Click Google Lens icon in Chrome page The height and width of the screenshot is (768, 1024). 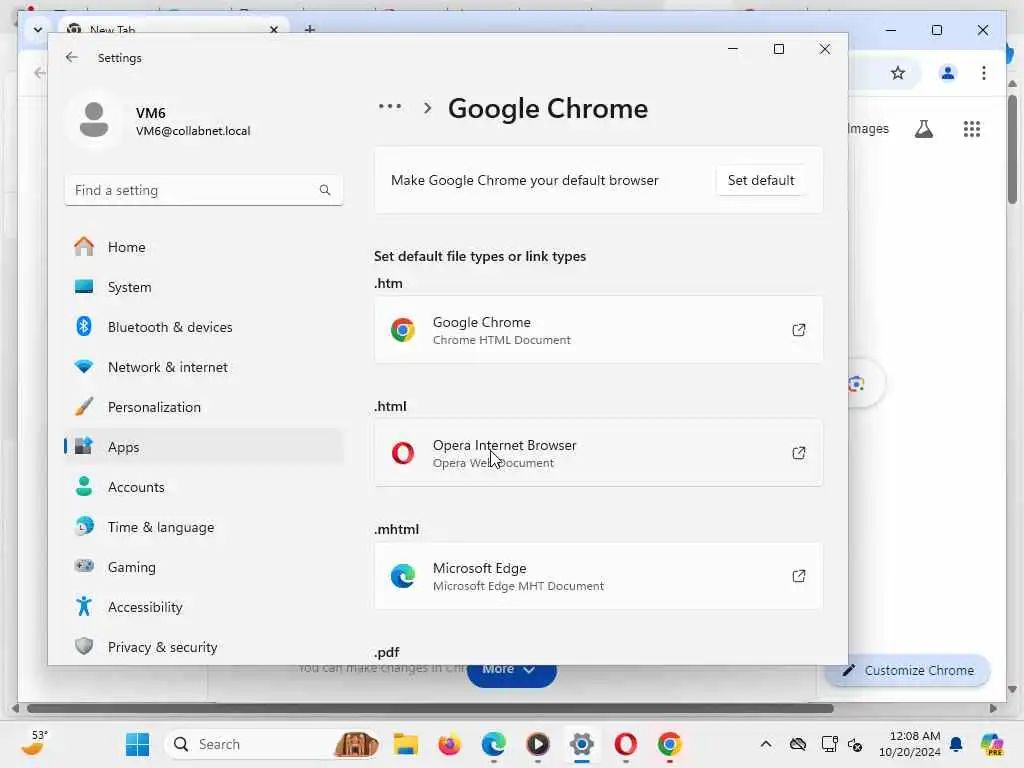(x=856, y=383)
